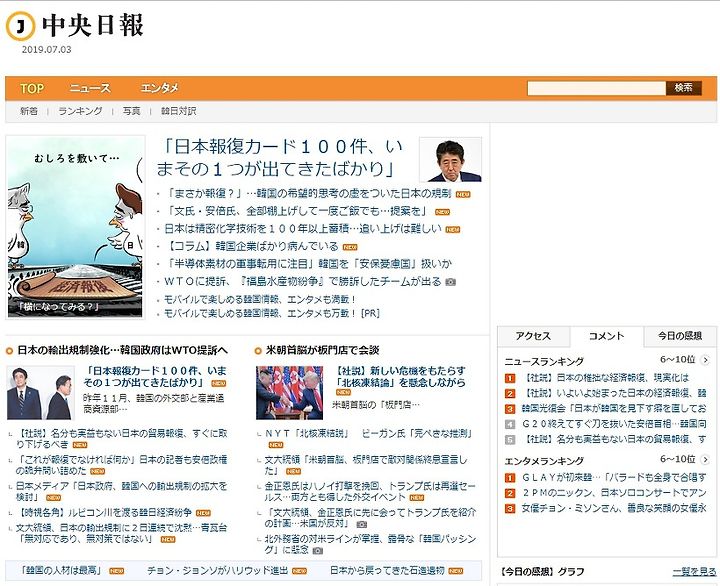
Task: Open 【社説】新しい危機をもたらす北核凍結論 article
Action: pyautogui.click(x=399, y=377)
